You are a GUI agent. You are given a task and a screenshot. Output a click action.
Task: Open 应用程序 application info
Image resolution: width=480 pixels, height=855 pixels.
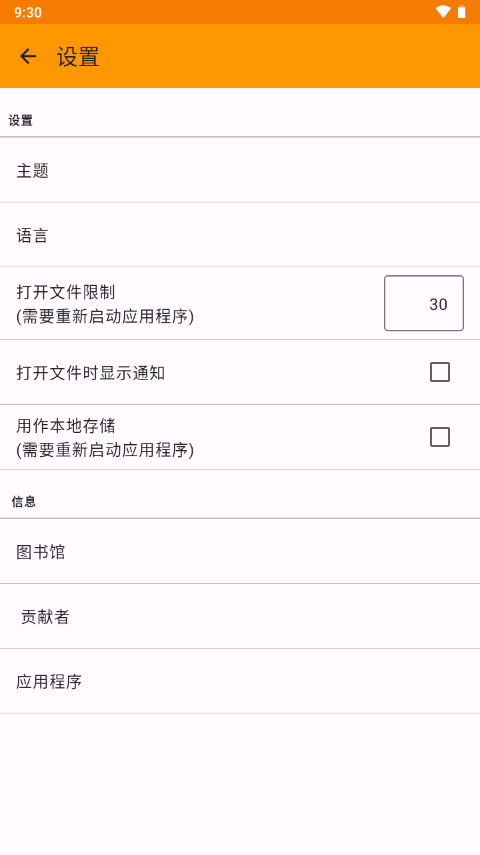[240, 681]
